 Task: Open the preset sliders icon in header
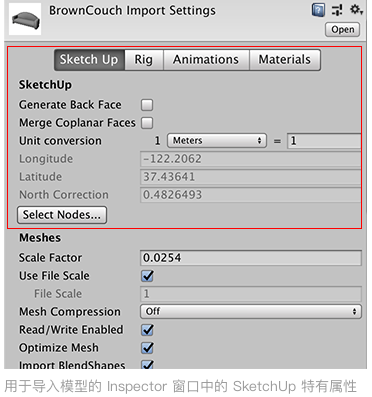point(337,10)
